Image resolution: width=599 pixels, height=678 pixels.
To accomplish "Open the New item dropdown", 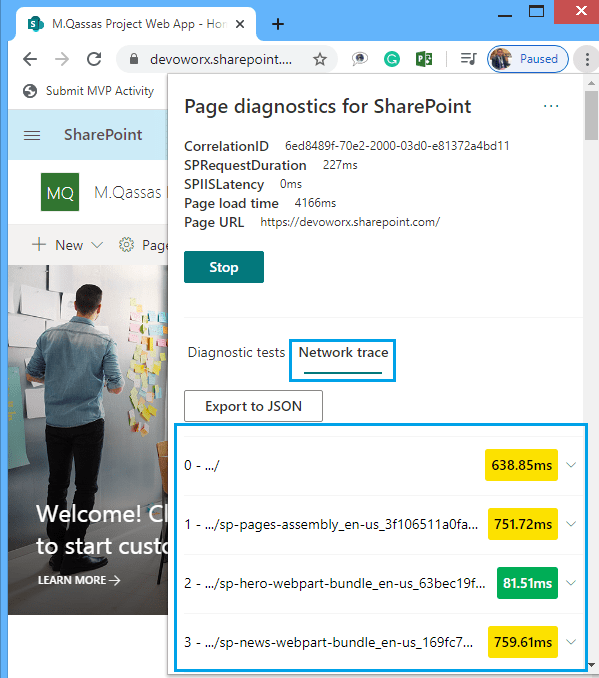I will (x=67, y=245).
